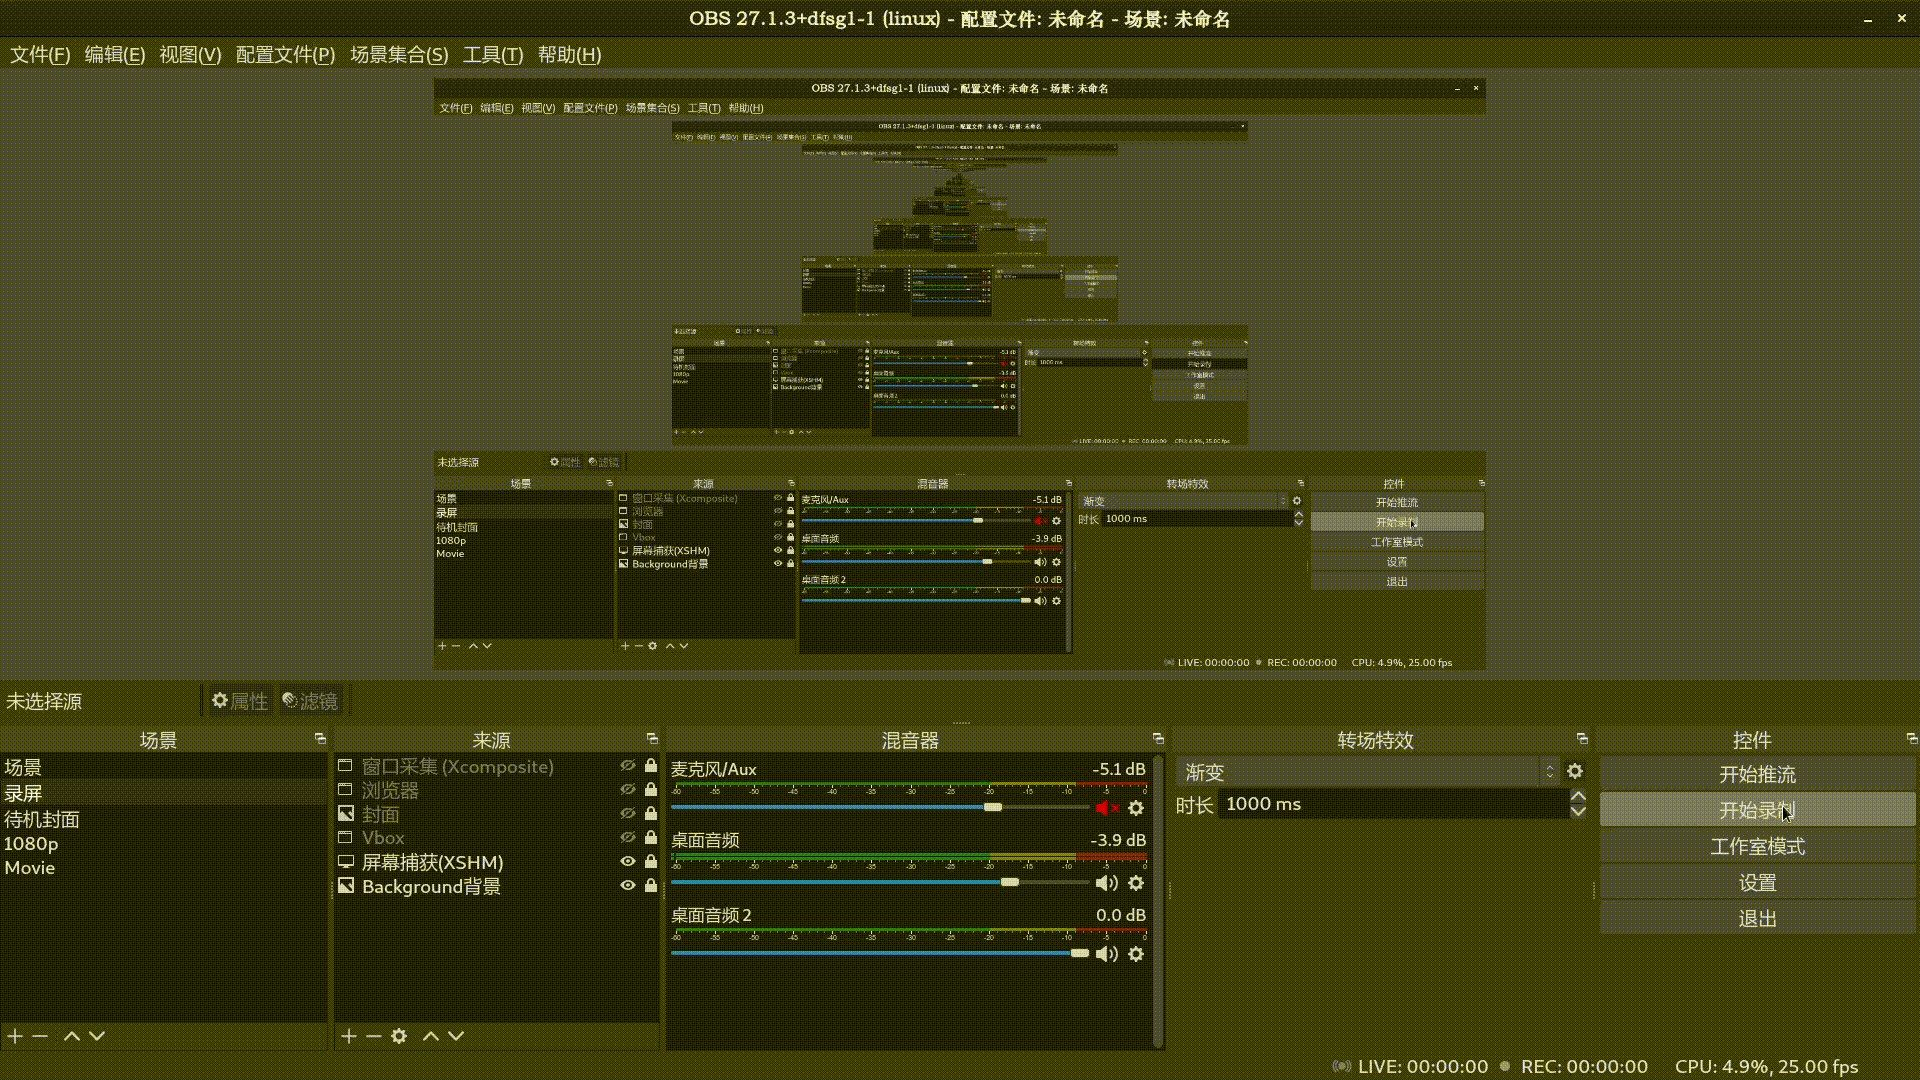Undock the 场景 panel
1920x1080 pixels.
[320, 739]
